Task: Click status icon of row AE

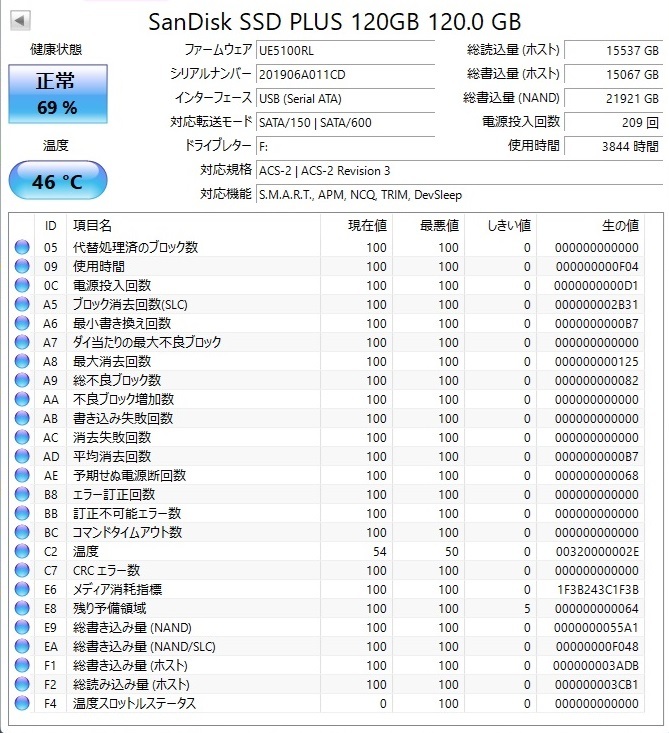Action: (x=22, y=475)
